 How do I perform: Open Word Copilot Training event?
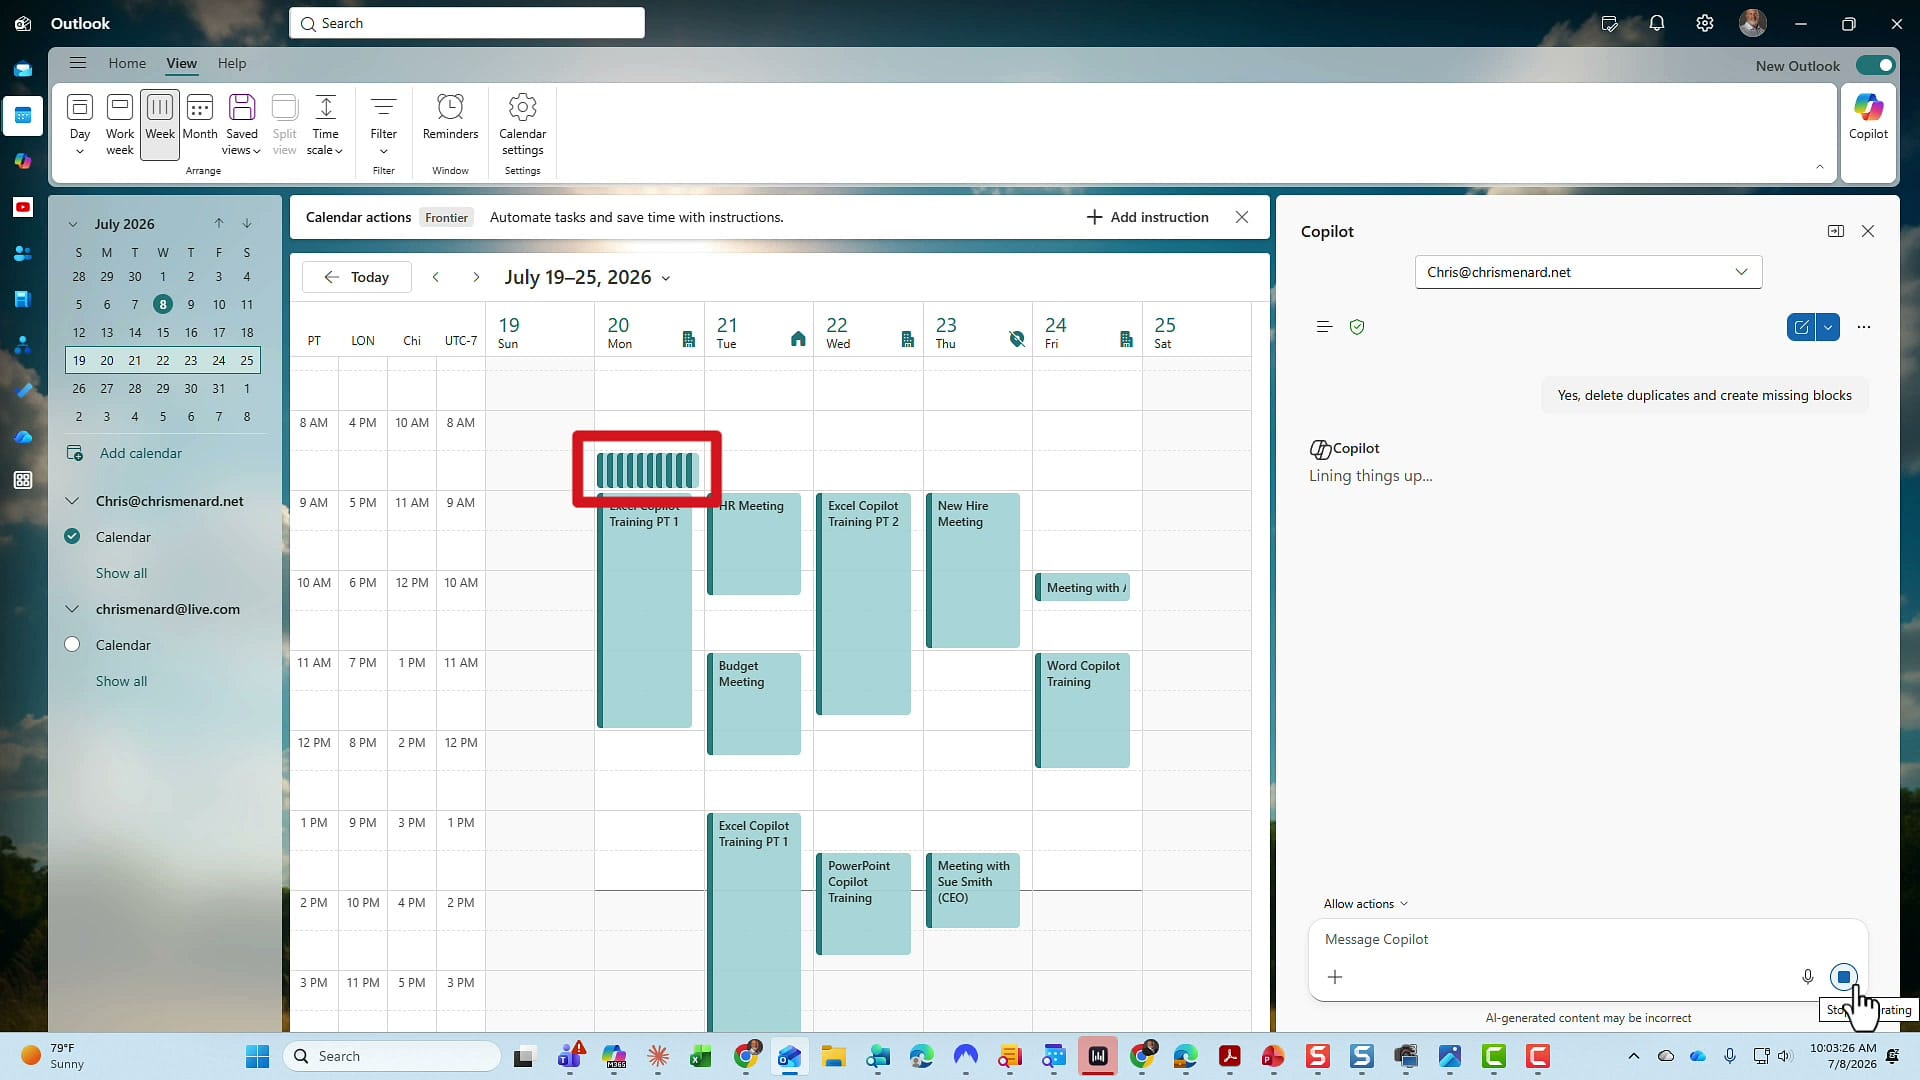point(1083,710)
